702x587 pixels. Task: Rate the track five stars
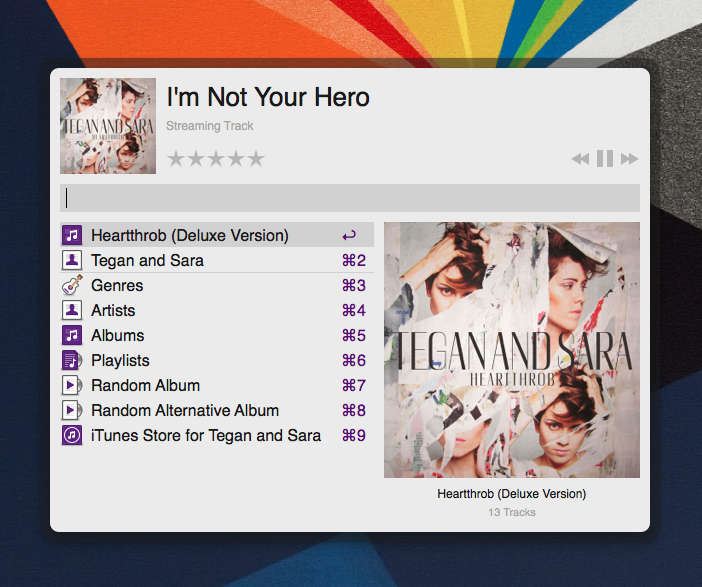pyautogui.click(x=256, y=159)
